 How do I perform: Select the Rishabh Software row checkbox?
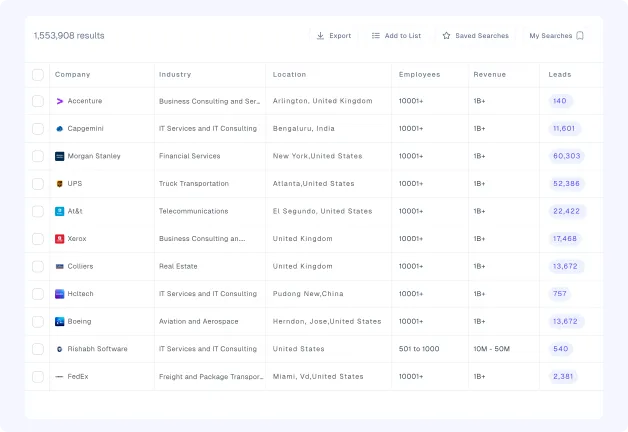(x=38, y=349)
